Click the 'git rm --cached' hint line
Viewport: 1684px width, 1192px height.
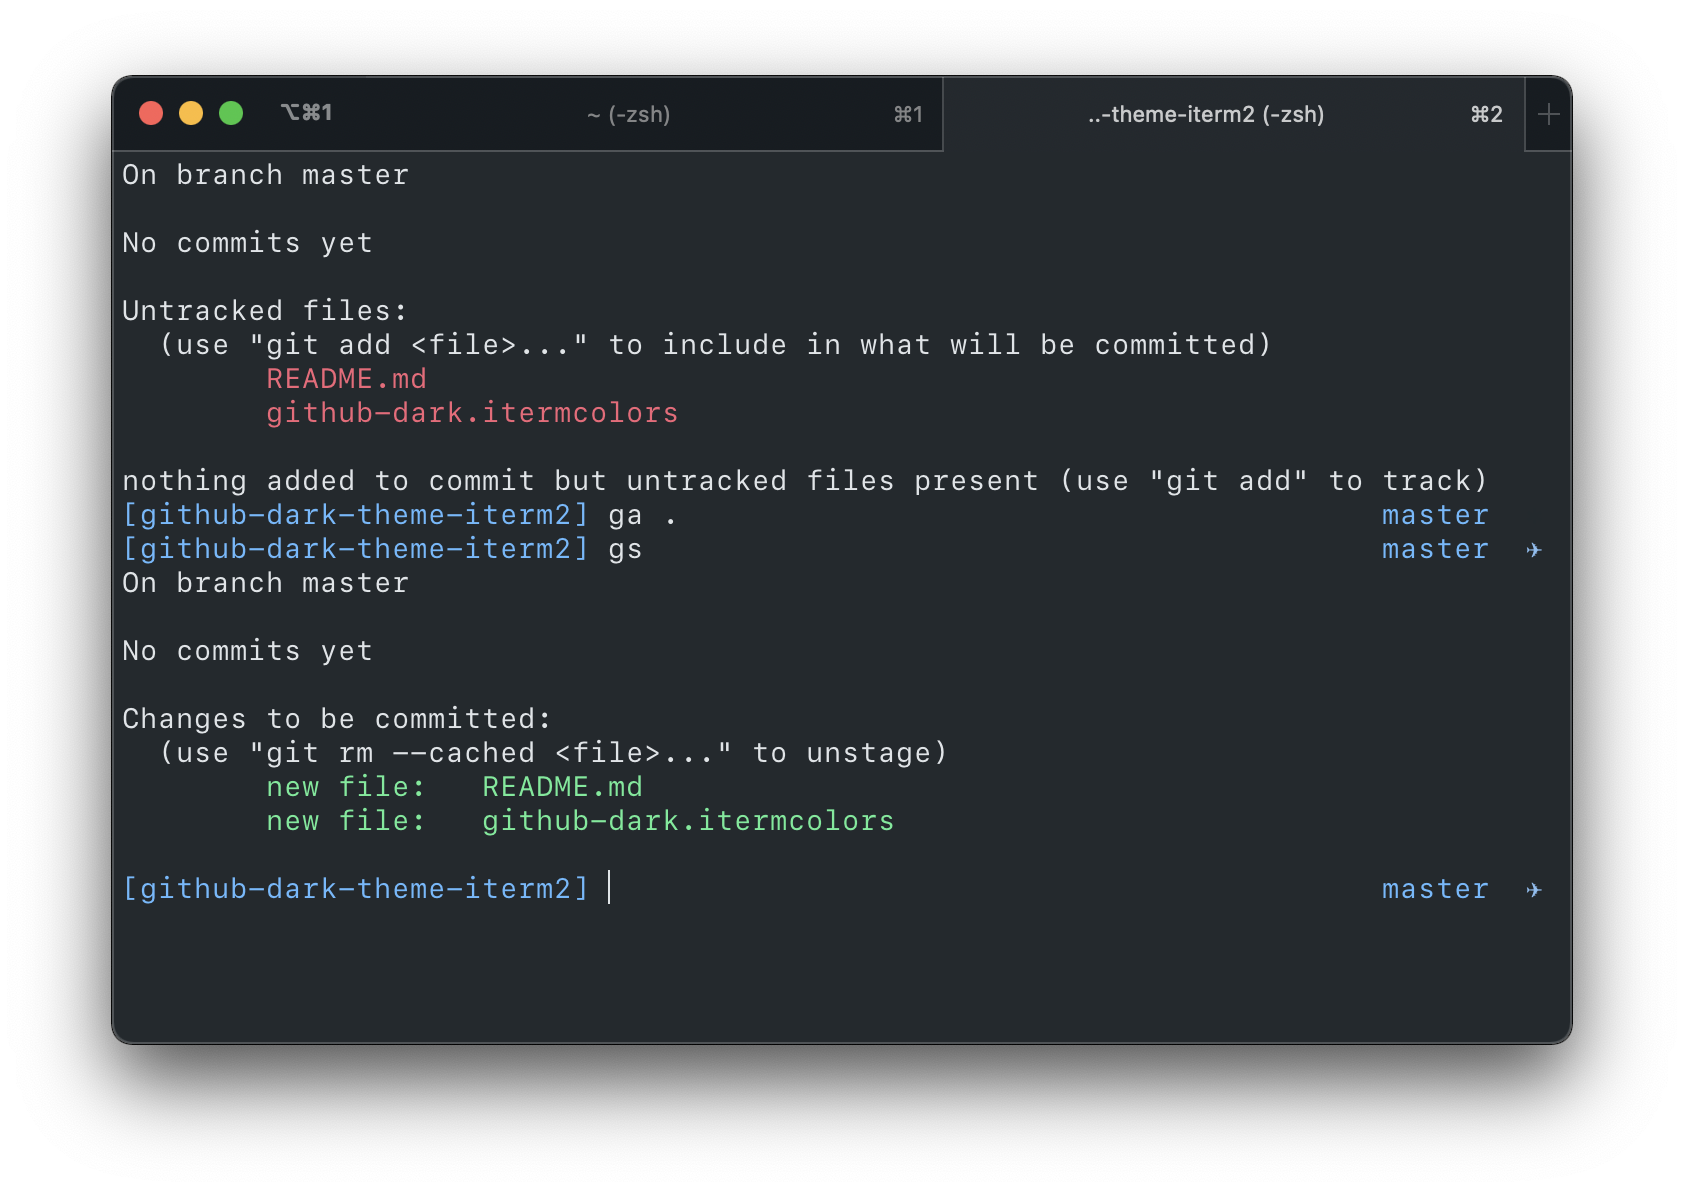(x=553, y=753)
